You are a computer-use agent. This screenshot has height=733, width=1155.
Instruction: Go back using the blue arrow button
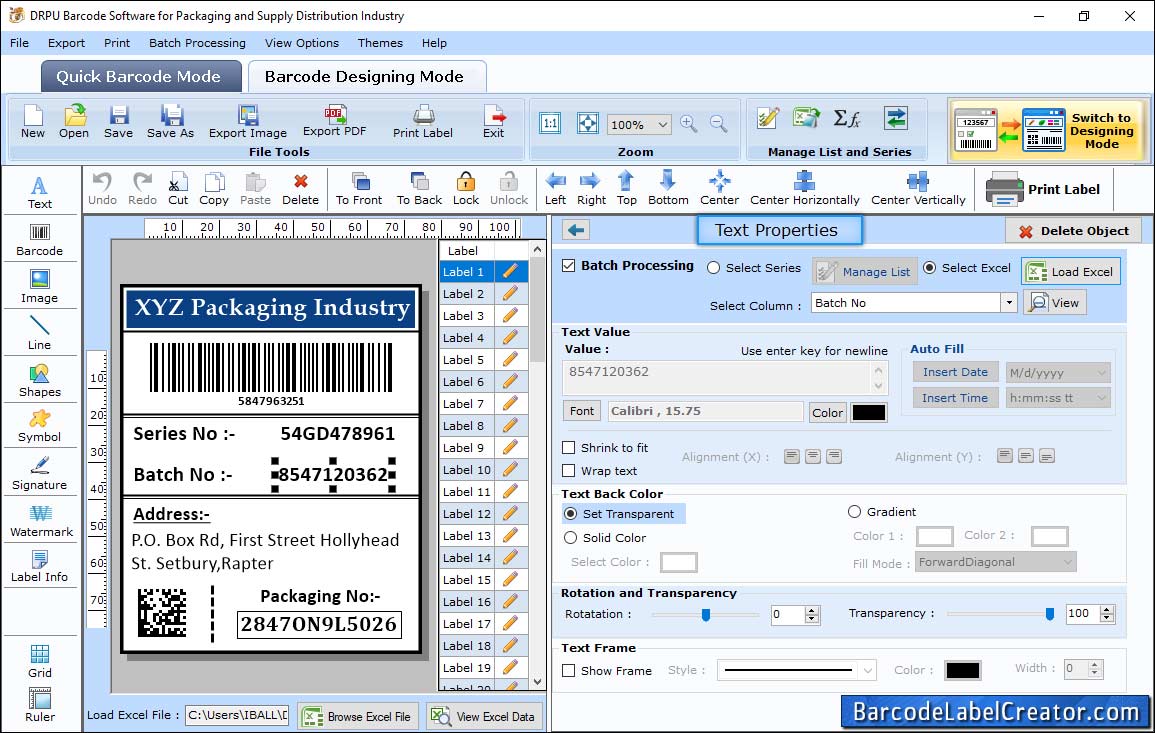tap(576, 230)
